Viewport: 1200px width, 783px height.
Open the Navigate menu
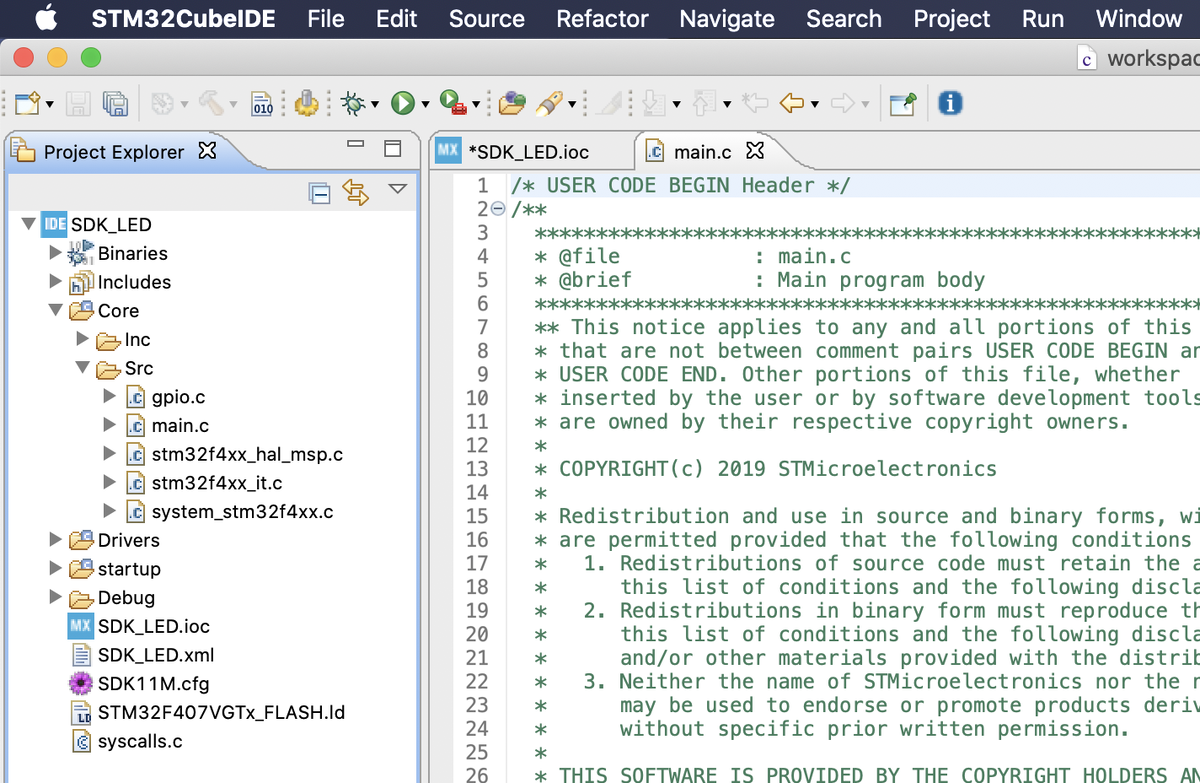[x=727, y=18]
